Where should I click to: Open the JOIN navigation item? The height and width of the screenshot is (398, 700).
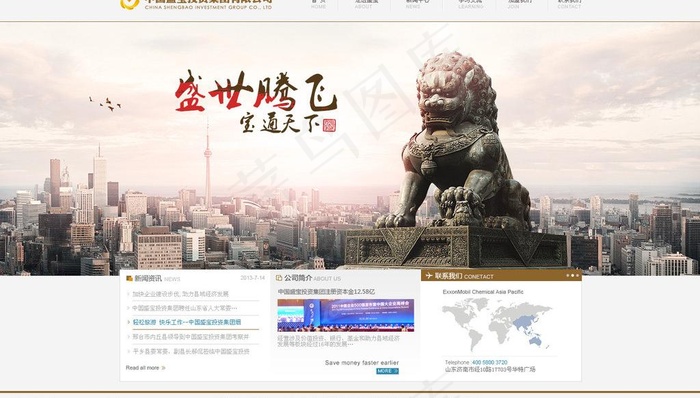pos(519,4)
